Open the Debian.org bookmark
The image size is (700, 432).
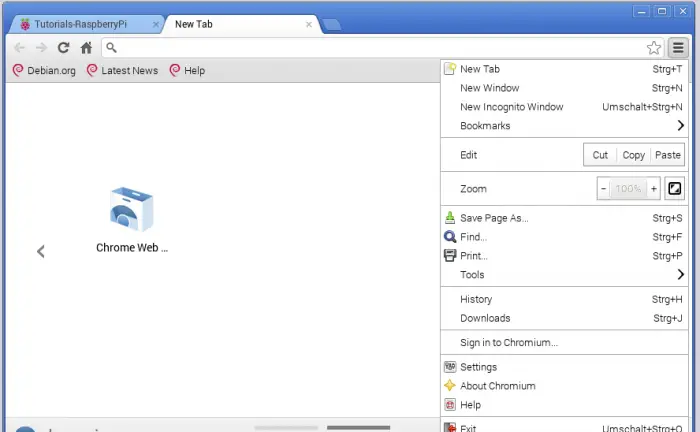tap(44, 71)
